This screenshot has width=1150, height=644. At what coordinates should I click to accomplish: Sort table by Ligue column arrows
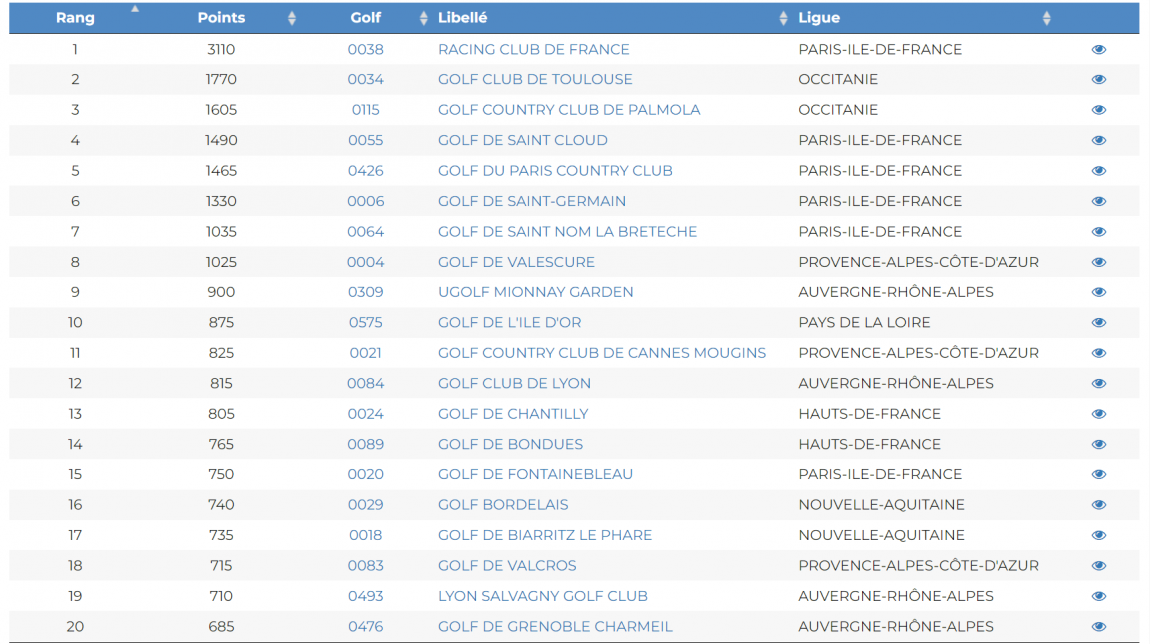coord(1047,18)
